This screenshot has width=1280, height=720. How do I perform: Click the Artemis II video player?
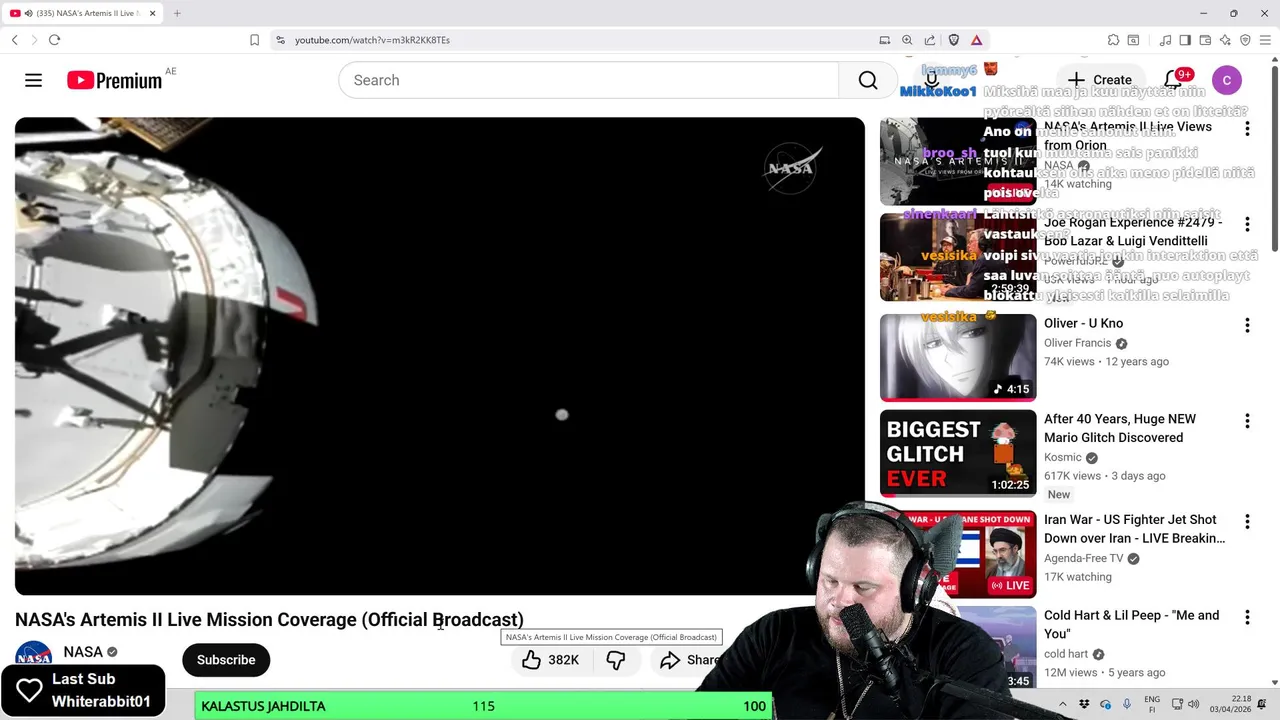[440, 356]
